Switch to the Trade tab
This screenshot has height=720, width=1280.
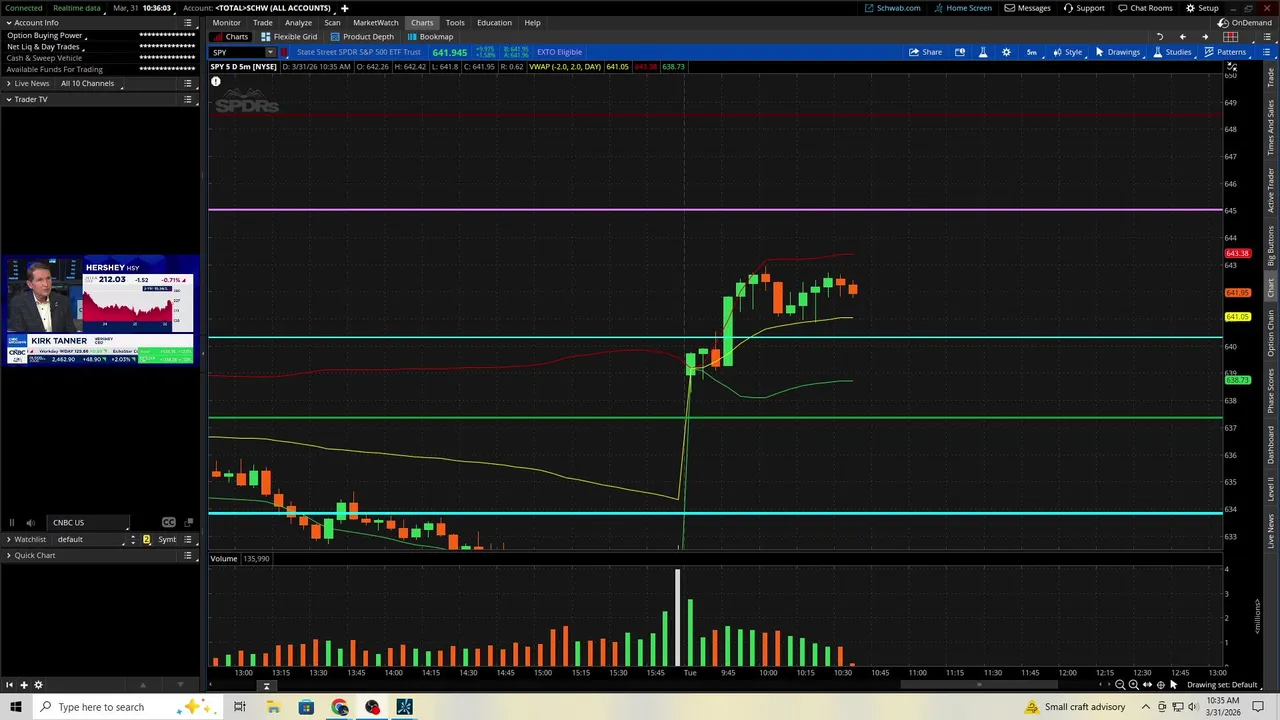coord(262,22)
